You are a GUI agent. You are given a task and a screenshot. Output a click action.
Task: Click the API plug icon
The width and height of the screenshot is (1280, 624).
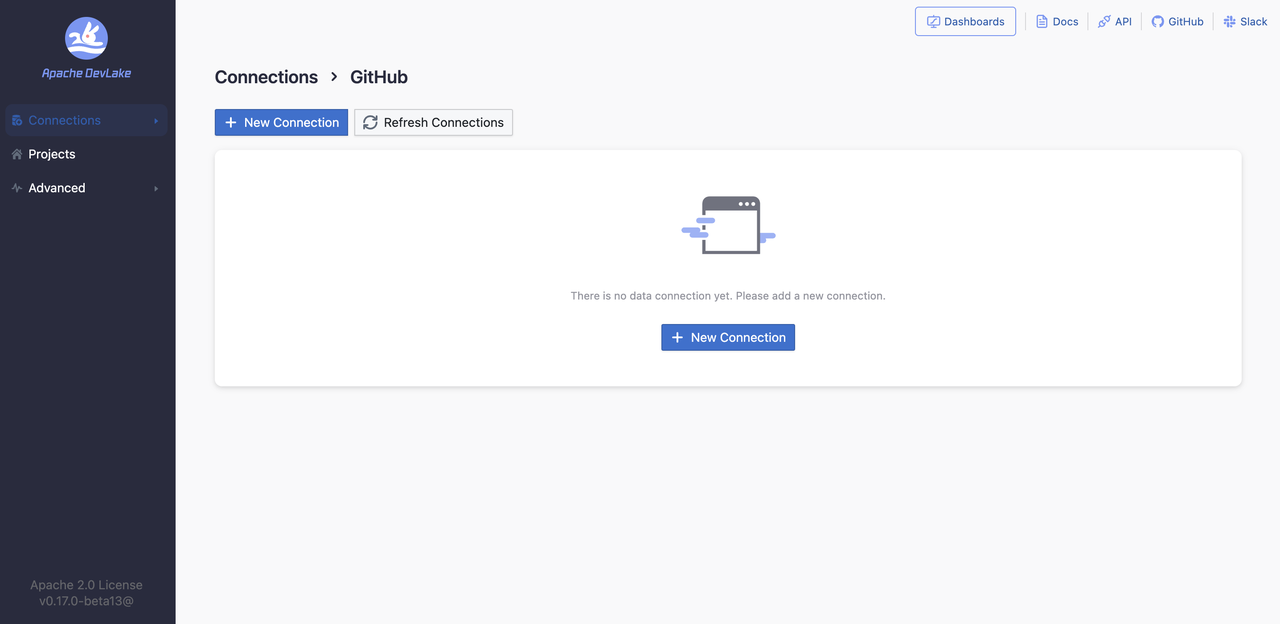[1104, 22]
